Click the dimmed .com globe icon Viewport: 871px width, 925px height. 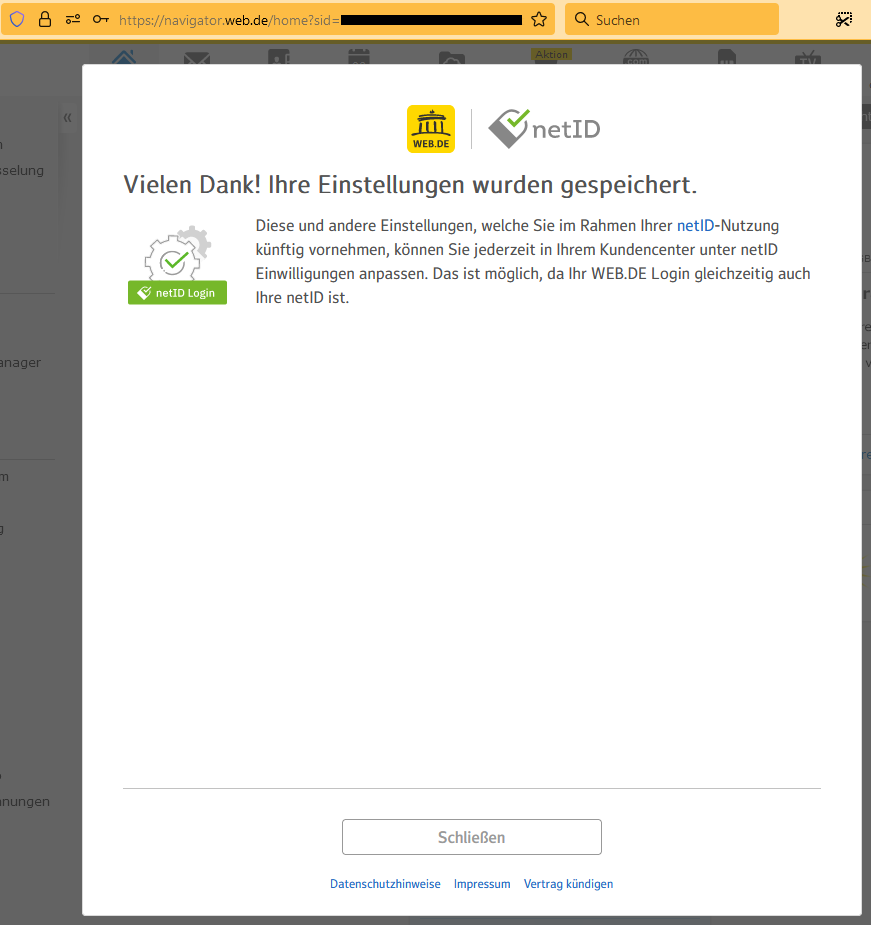pyautogui.click(x=636, y=58)
